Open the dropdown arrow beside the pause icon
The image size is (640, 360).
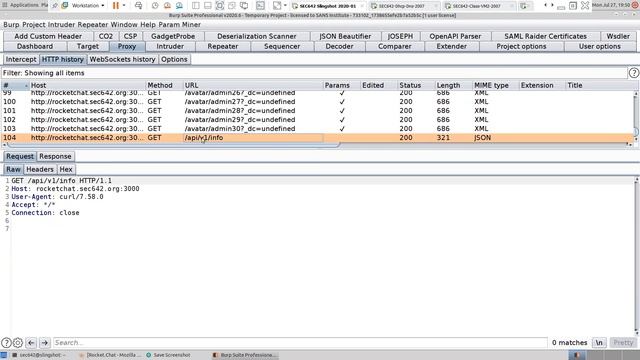[x=124, y=6]
